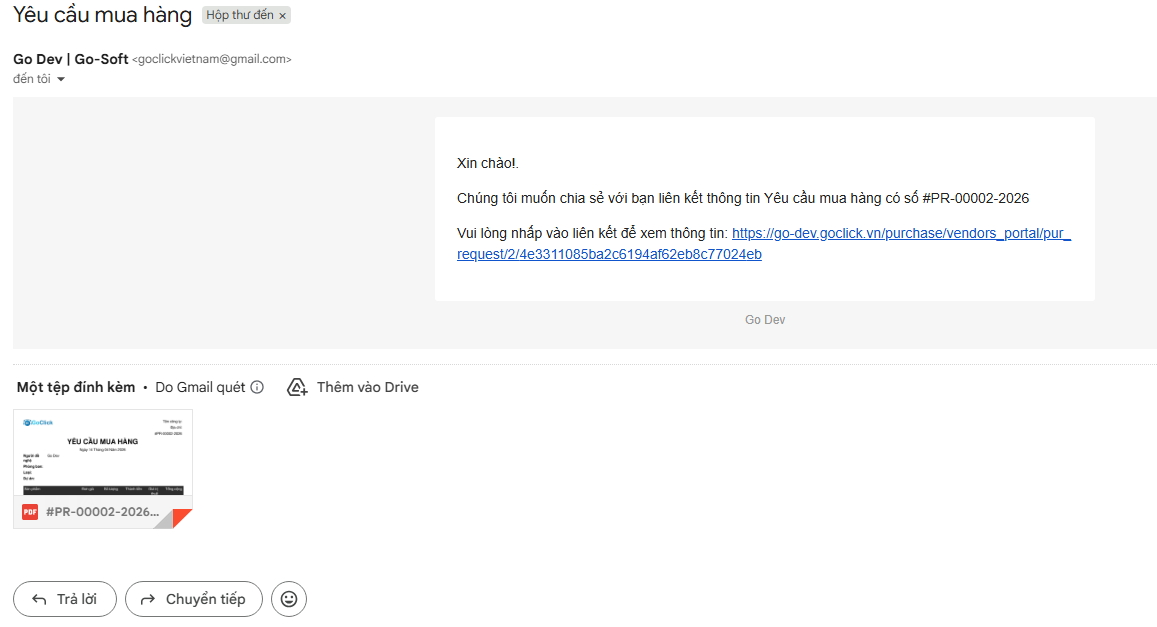The image size is (1157, 627).
Task: Click the red PDF file icon
Action: (x=30, y=511)
